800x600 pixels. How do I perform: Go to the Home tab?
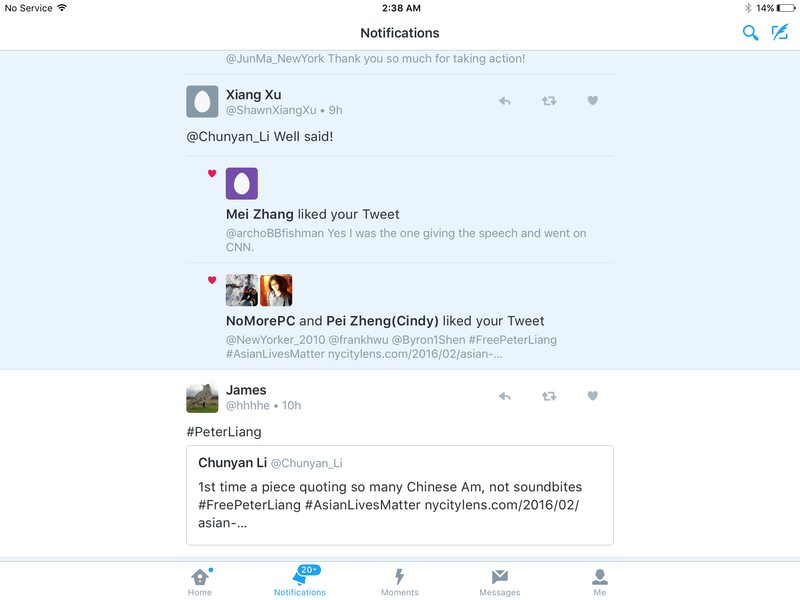tap(200, 582)
